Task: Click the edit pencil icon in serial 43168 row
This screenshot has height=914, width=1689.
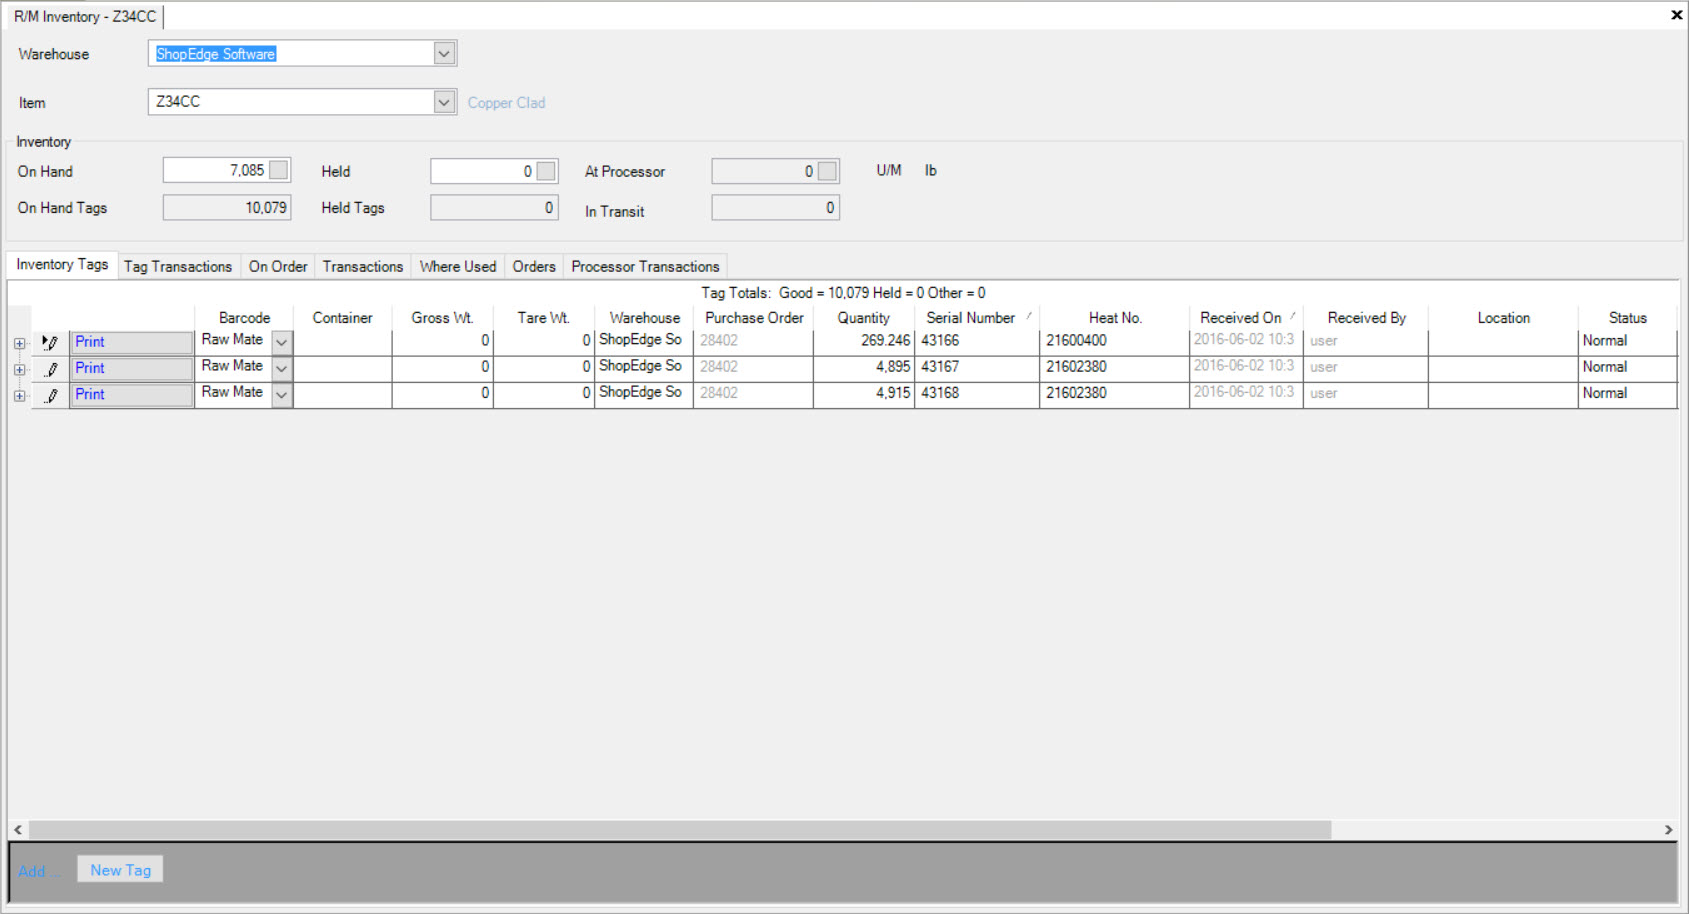Action: pyautogui.click(x=52, y=394)
